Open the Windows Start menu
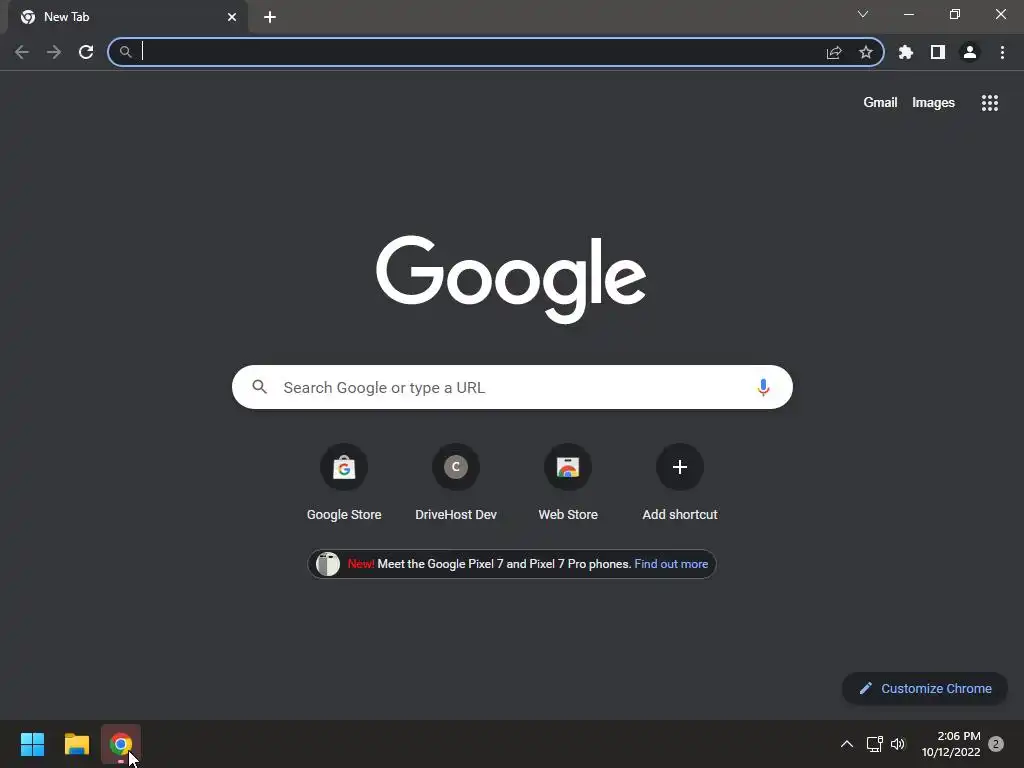Image resolution: width=1024 pixels, height=768 pixels. (33, 744)
